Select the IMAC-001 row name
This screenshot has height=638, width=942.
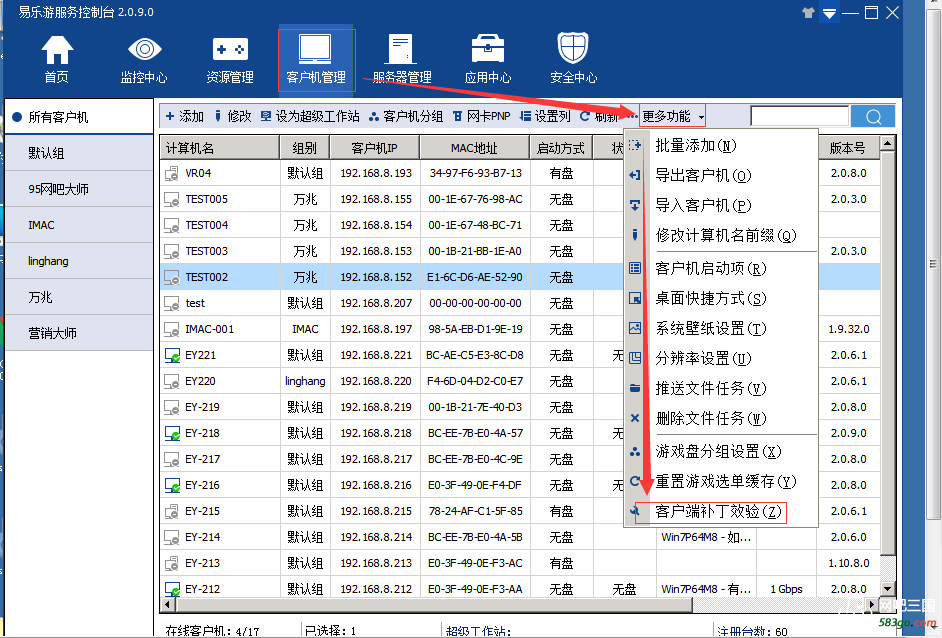point(210,329)
